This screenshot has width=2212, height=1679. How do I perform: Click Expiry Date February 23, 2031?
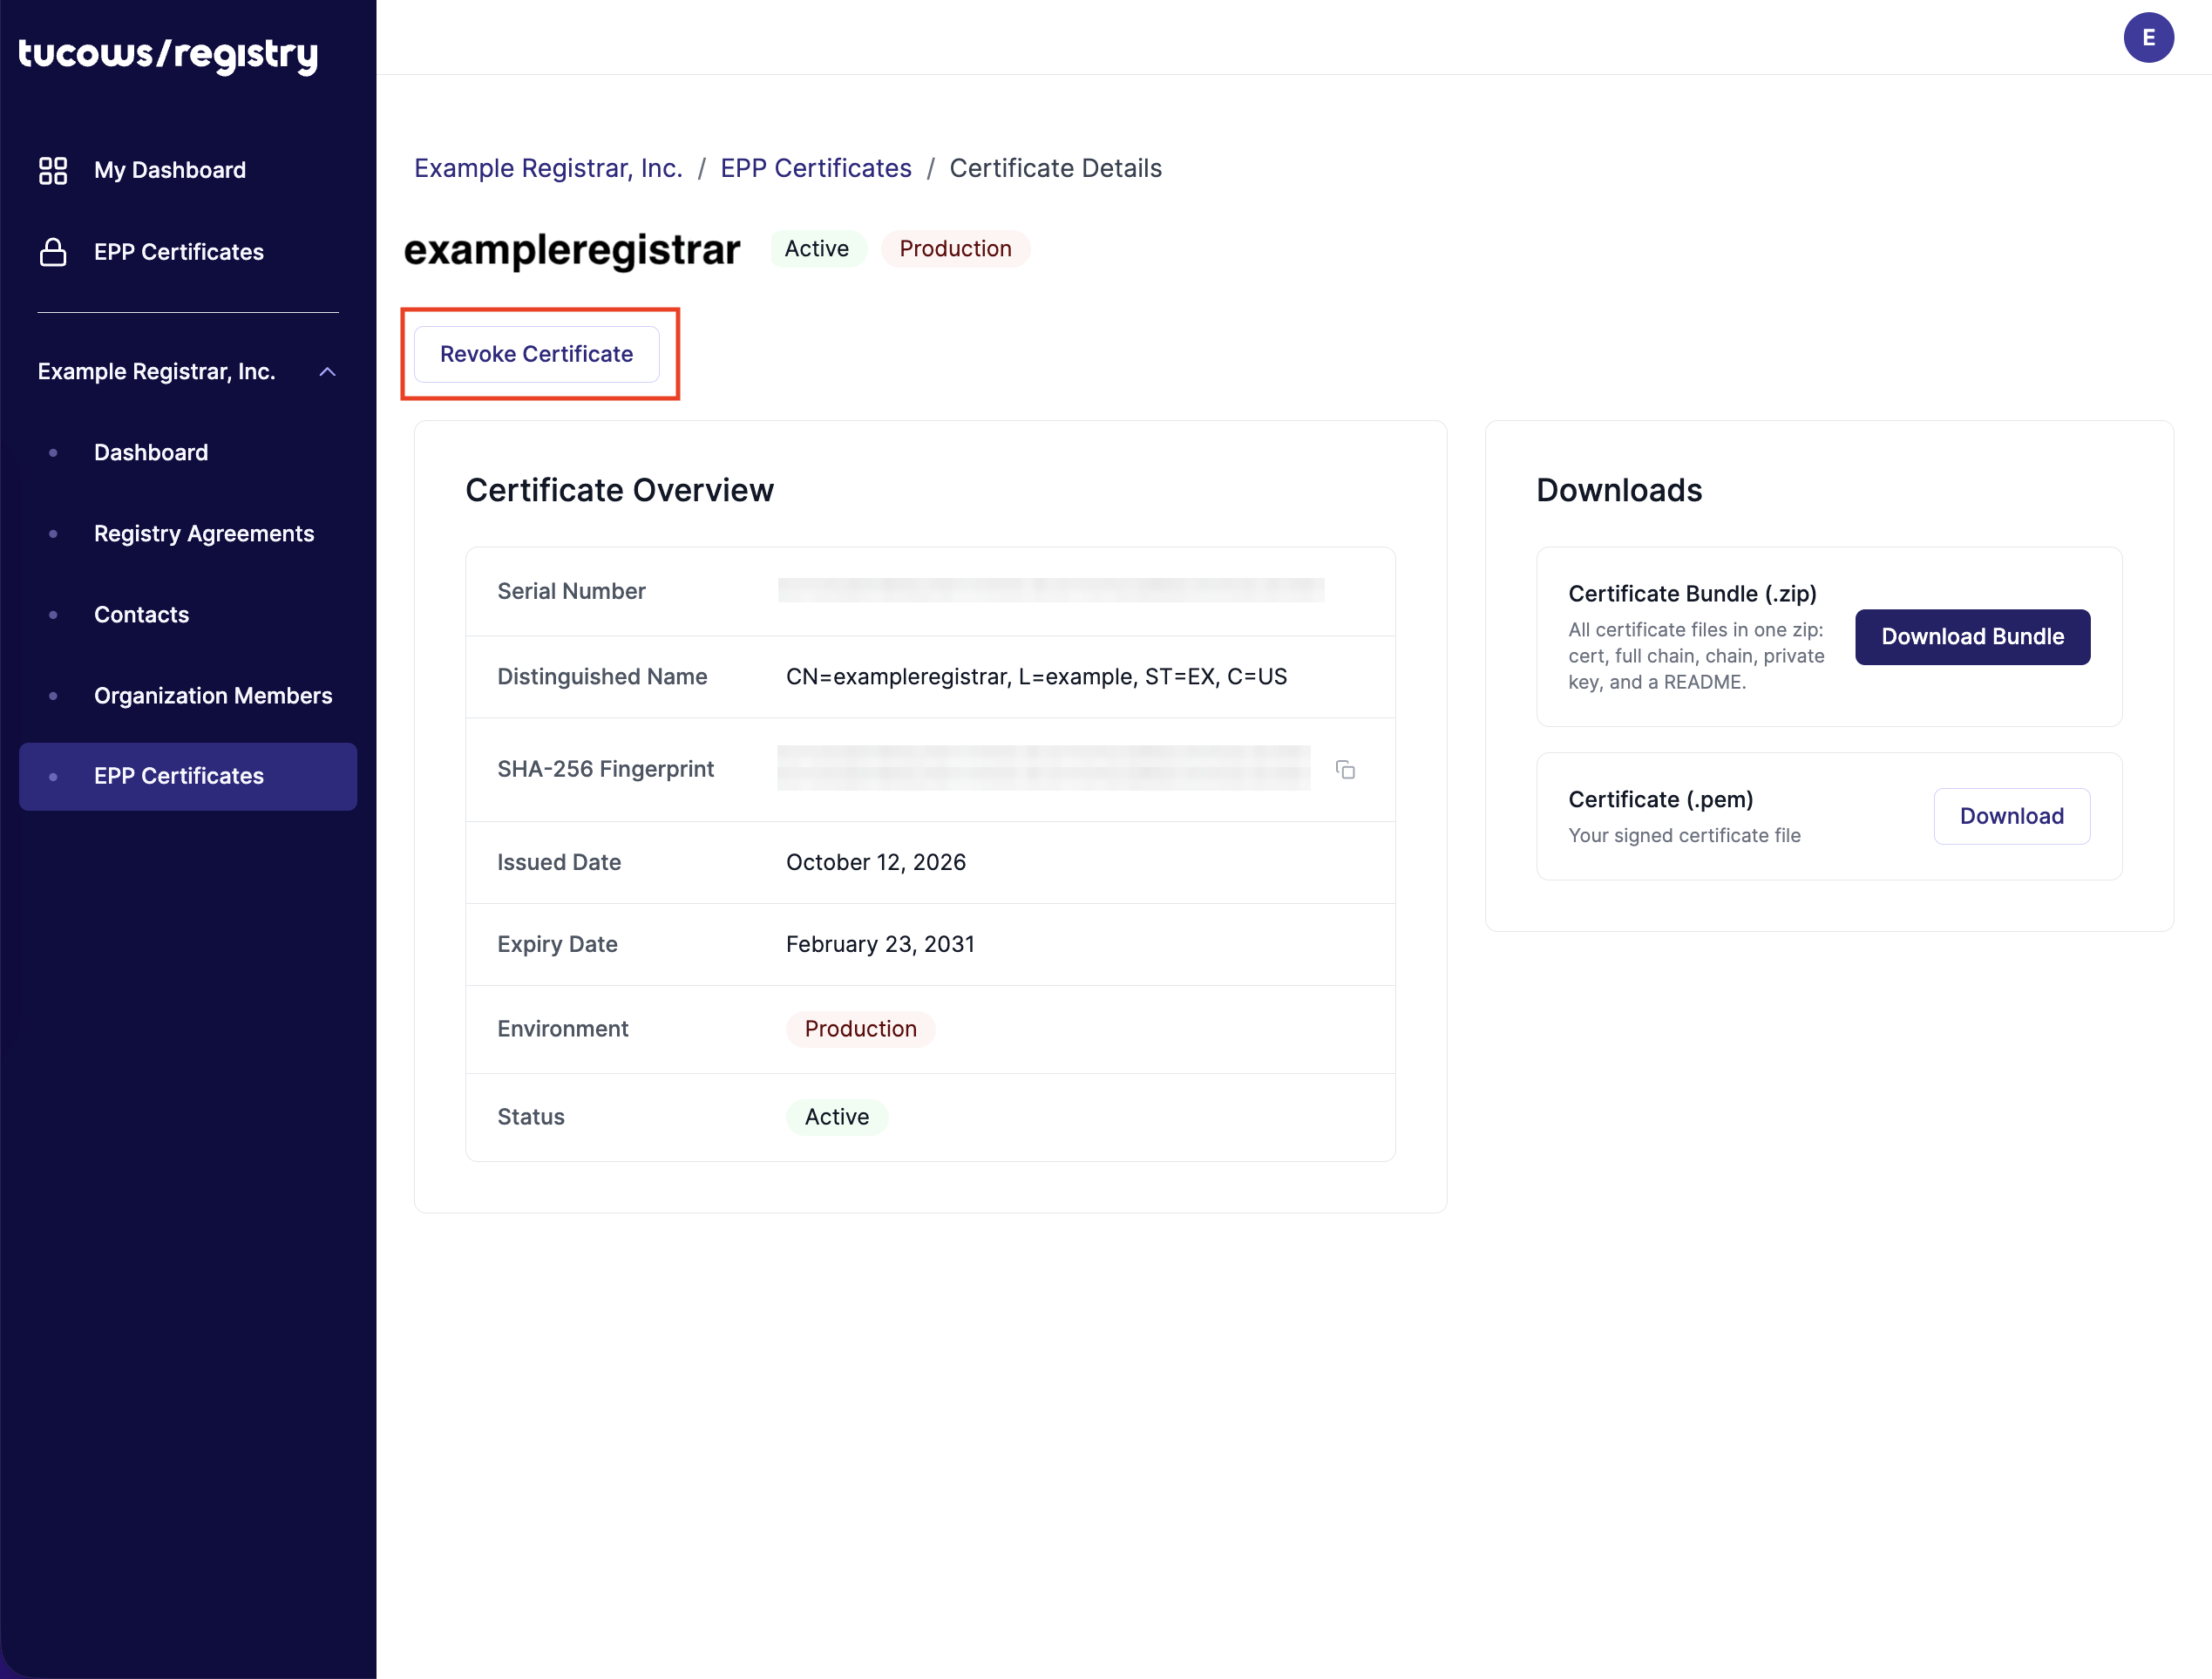(880, 944)
